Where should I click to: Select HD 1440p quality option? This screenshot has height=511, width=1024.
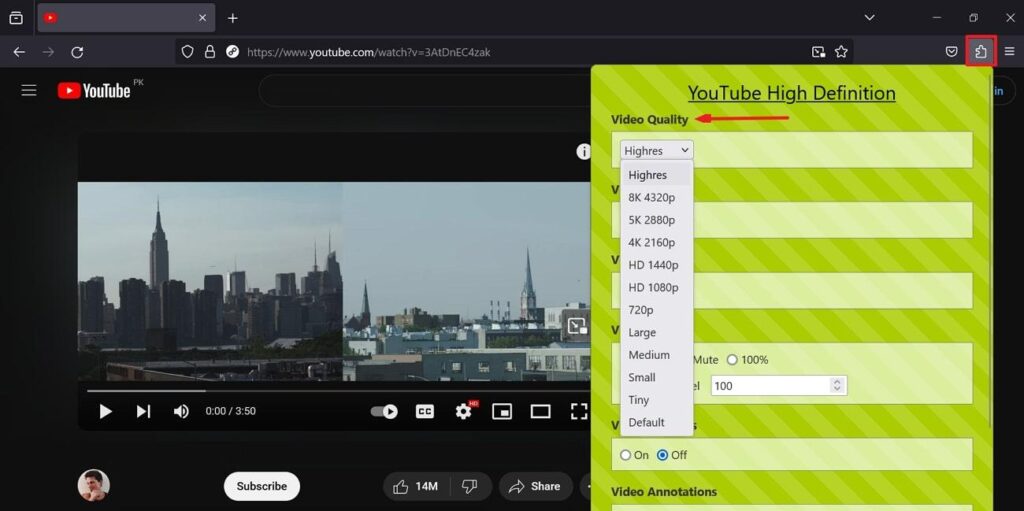click(656, 265)
